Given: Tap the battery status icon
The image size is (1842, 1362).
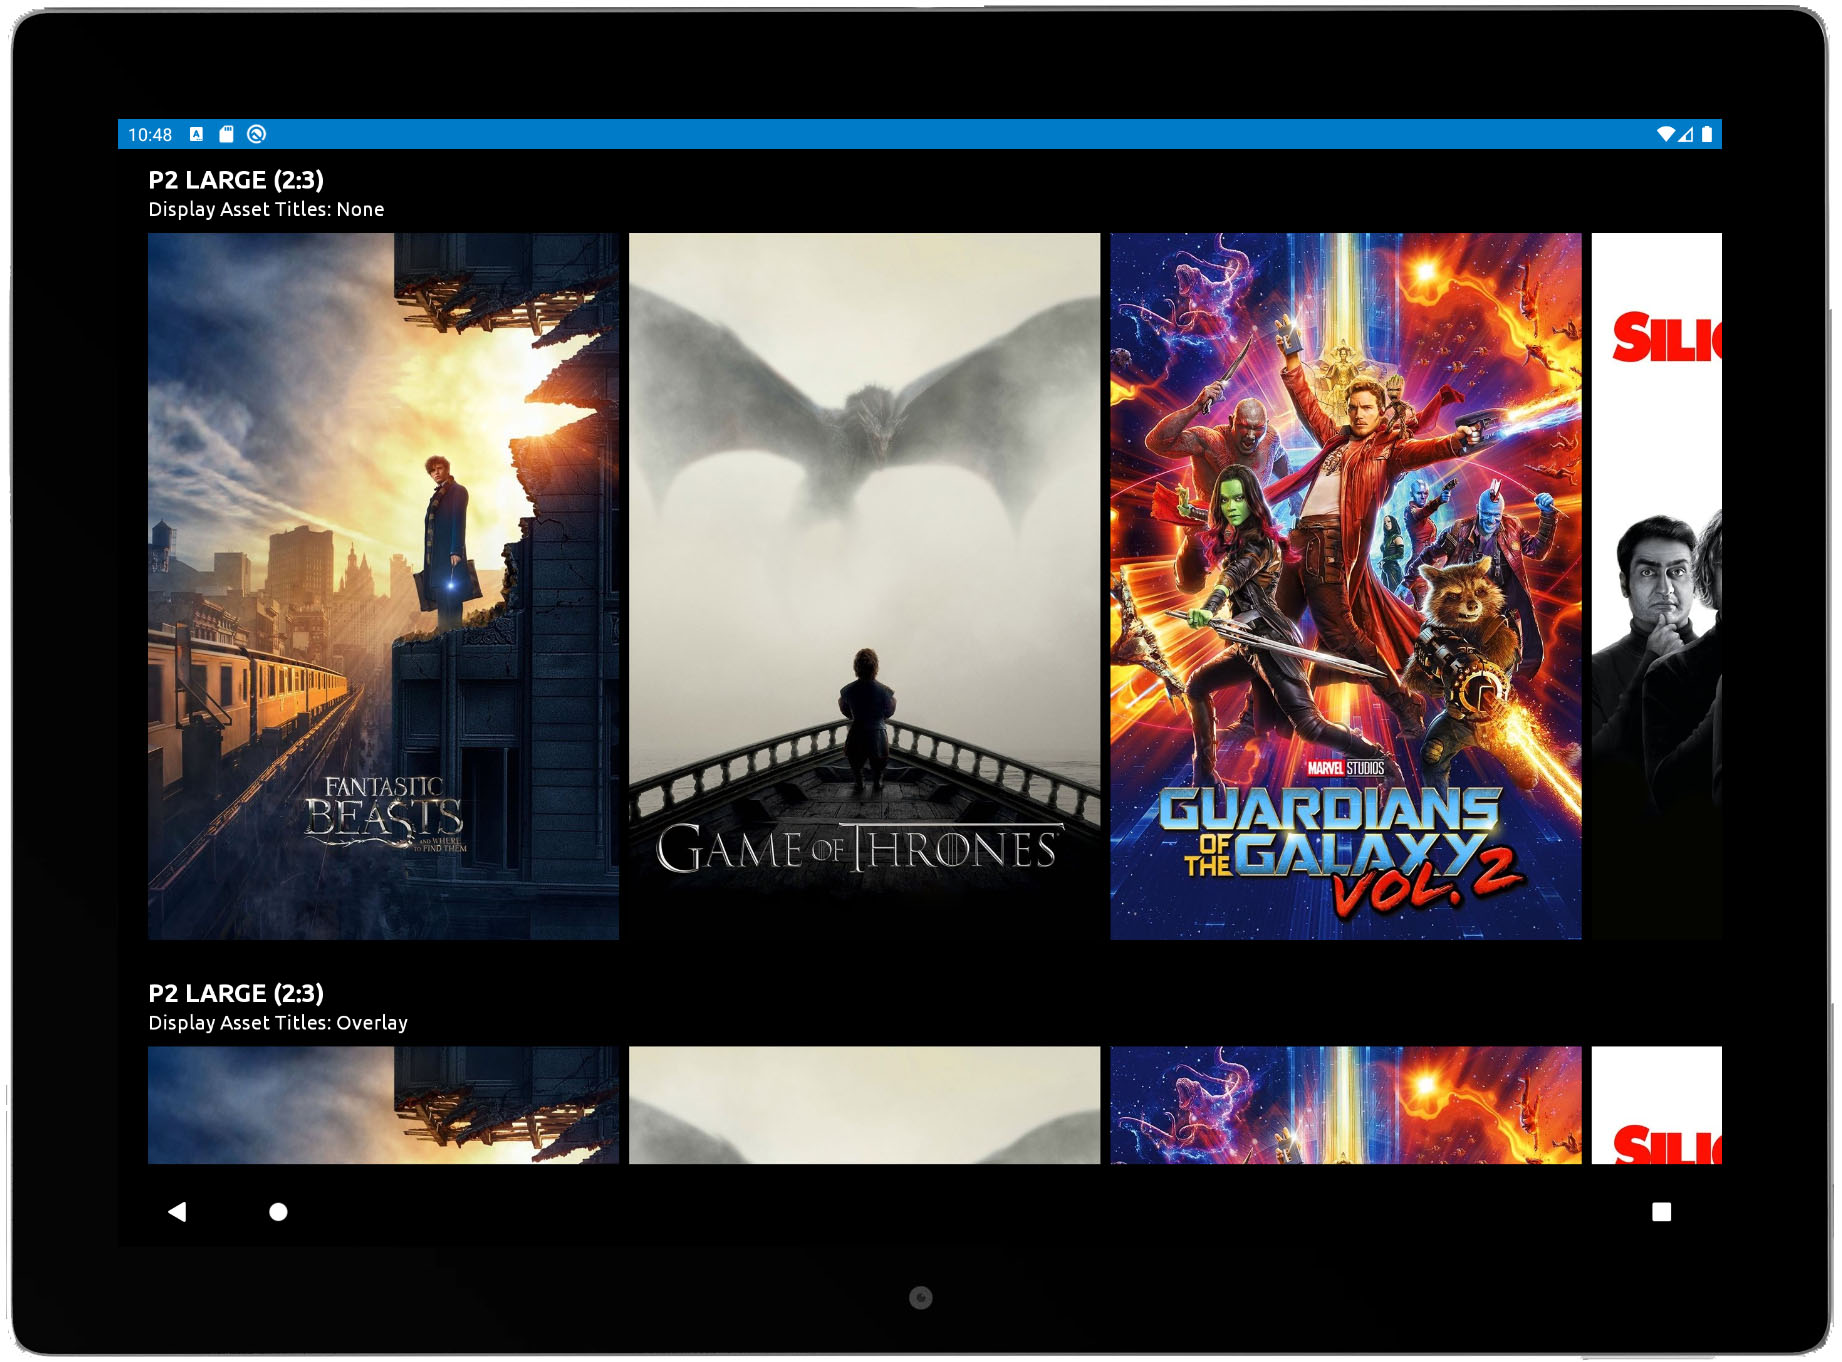Looking at the screenshot, I should tap(1707, 134).
